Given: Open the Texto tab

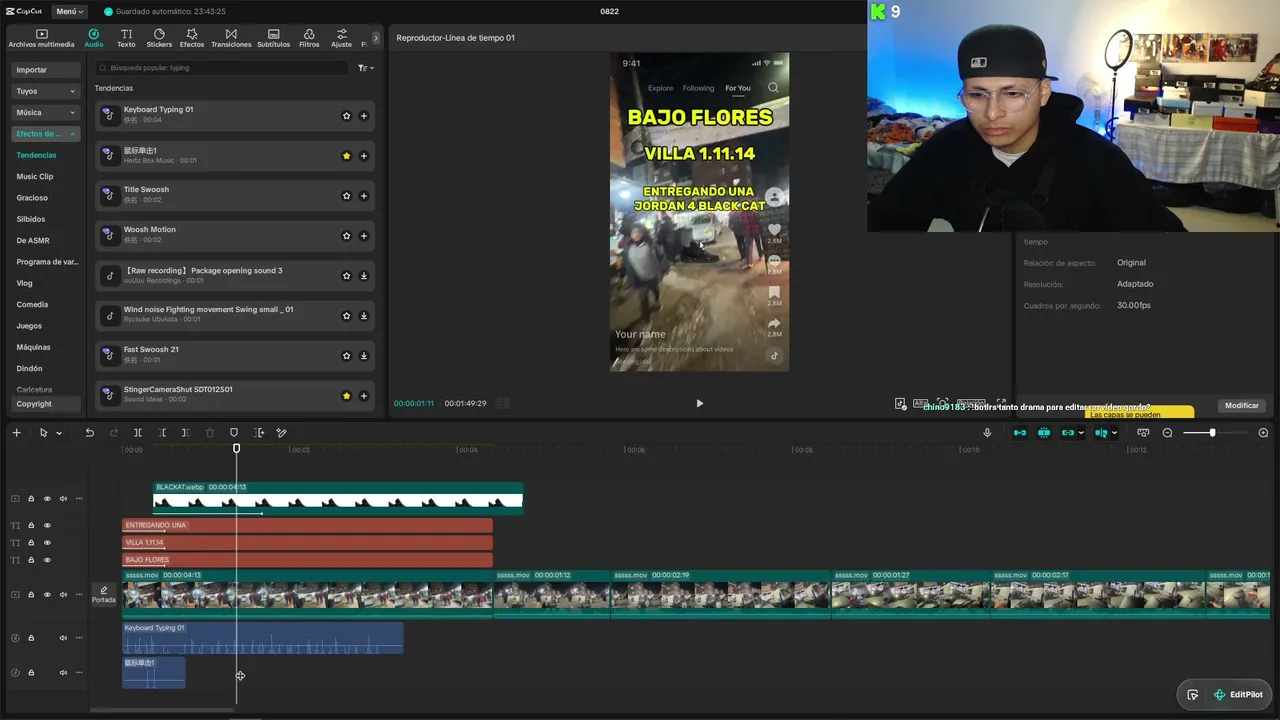Looking at the screenshot, I should (126, 38).
